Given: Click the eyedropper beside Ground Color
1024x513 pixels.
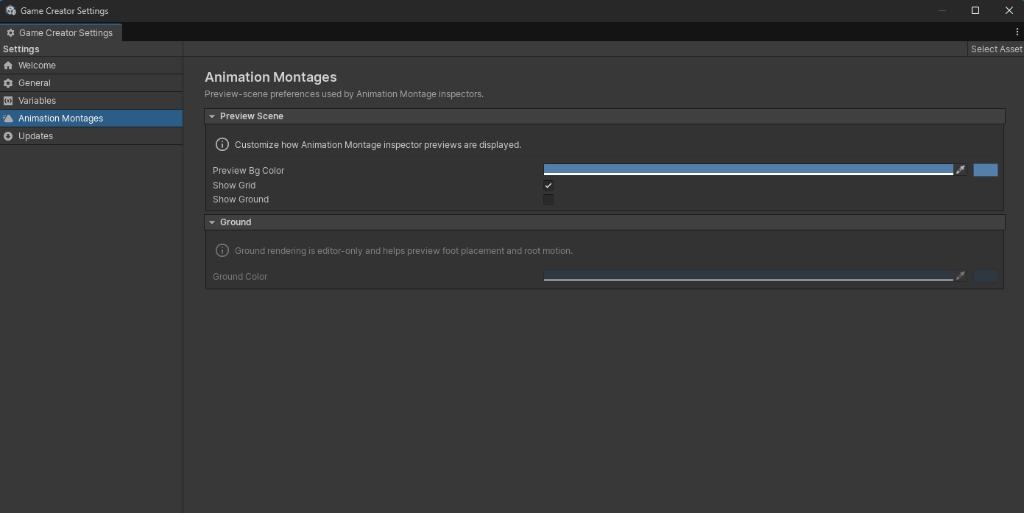Looking at the screenshot, I should pos(960,276).
